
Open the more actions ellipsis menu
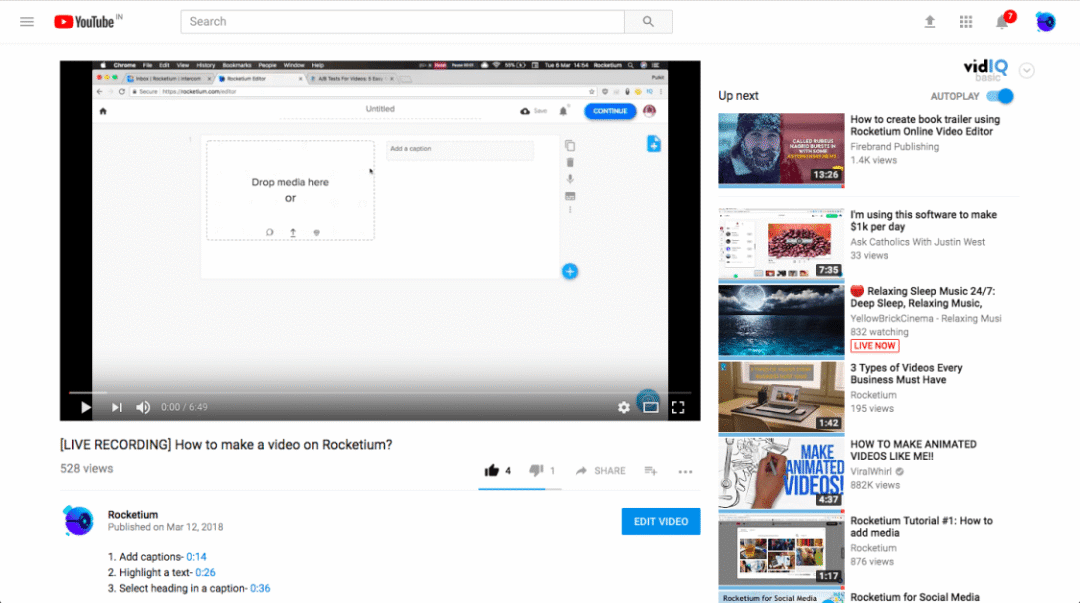click(685, 471)
